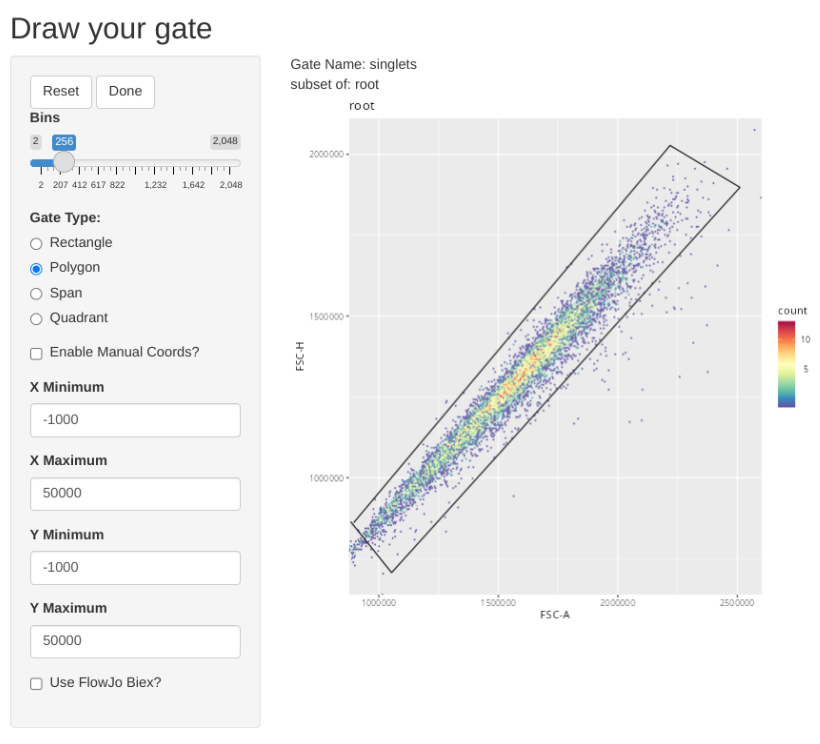Select the Rectangle gate type
The height and width of the screenshot is (744, 820).
[37, 243]
